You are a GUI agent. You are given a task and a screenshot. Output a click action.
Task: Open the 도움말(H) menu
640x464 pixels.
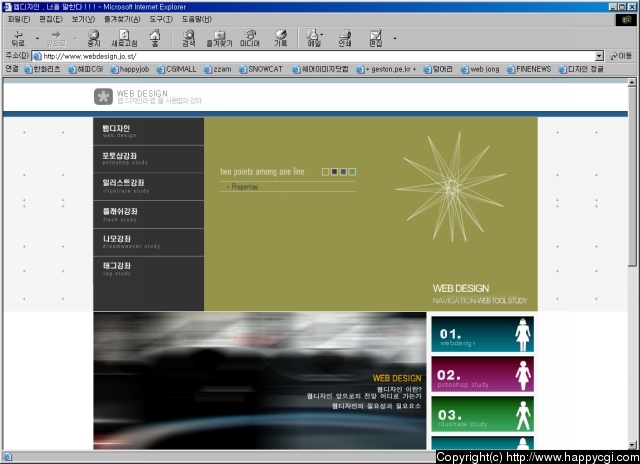[197, 19]
